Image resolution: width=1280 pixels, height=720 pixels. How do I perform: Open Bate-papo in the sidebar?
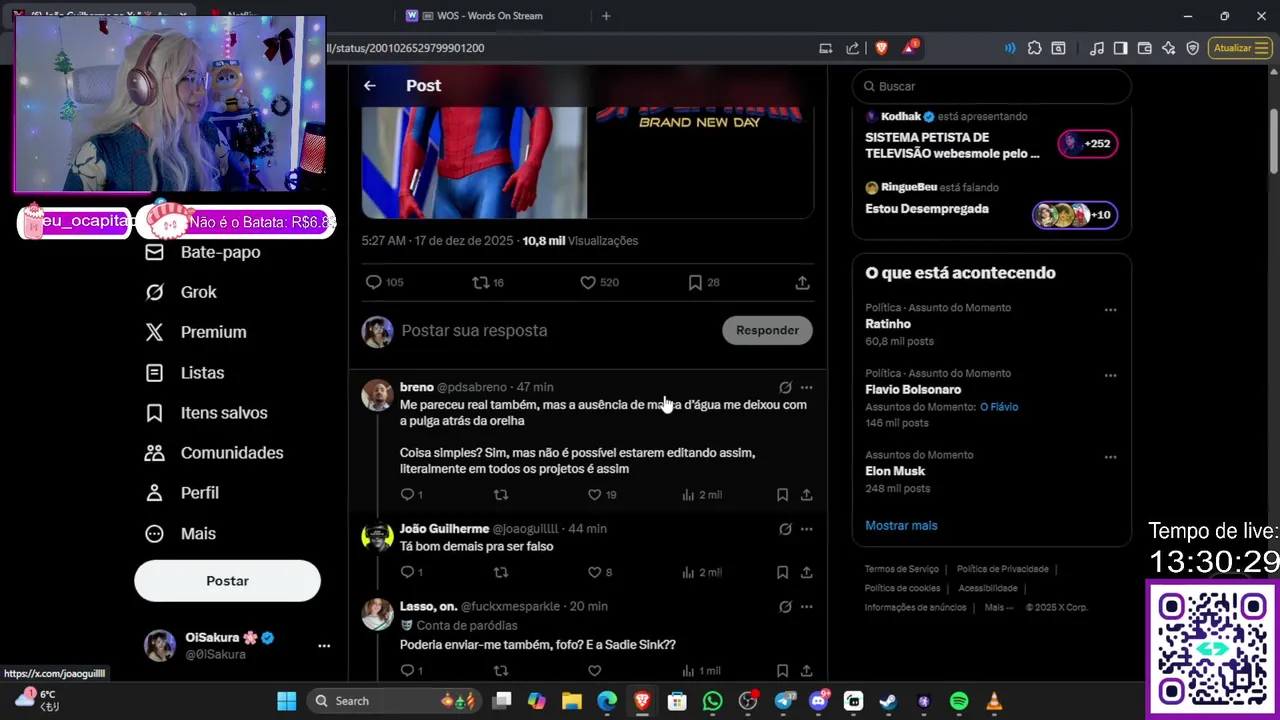point(203,252)
